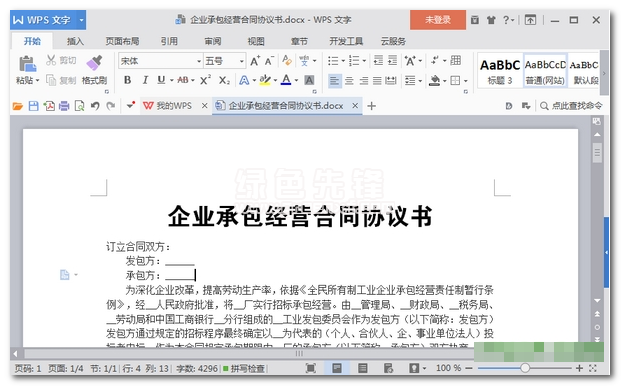Image resolution: width=621 pixels, height=386 pixels.
Task: Click the save icon in quick access bar
Action: click(x=34, y=106)
